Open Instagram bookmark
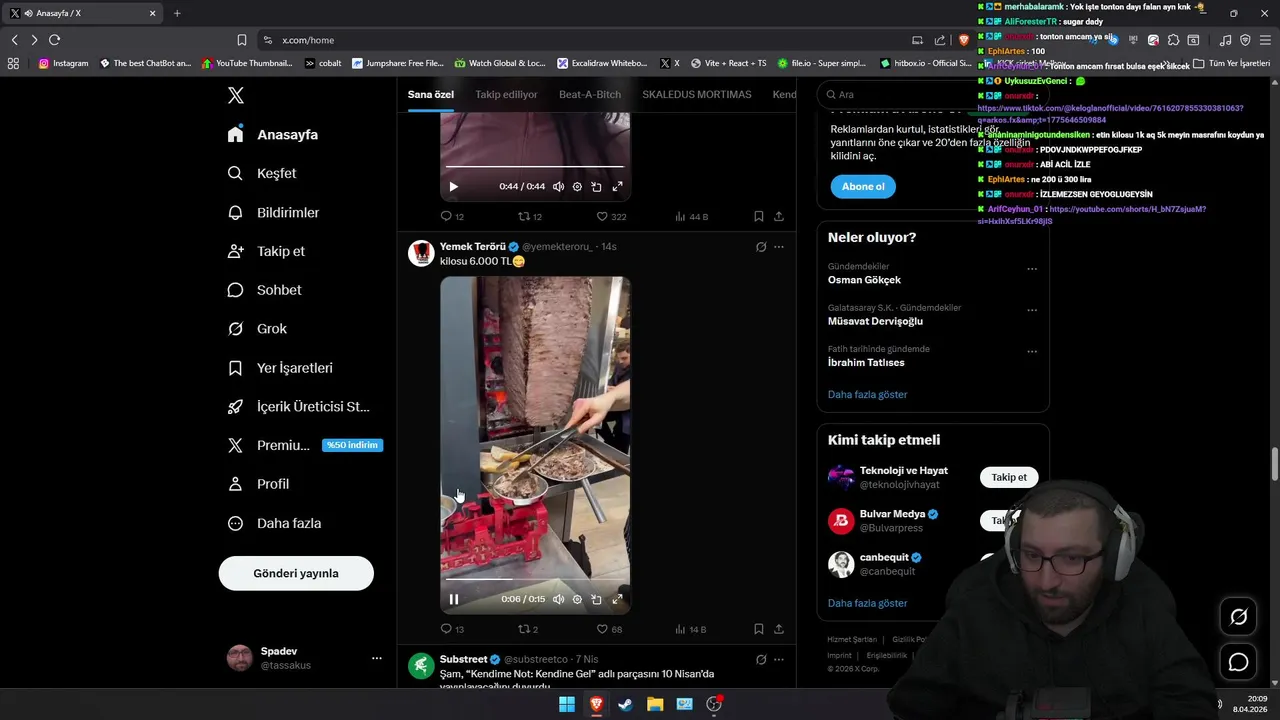Screen dimensions: 1280x720 point(63,63)
